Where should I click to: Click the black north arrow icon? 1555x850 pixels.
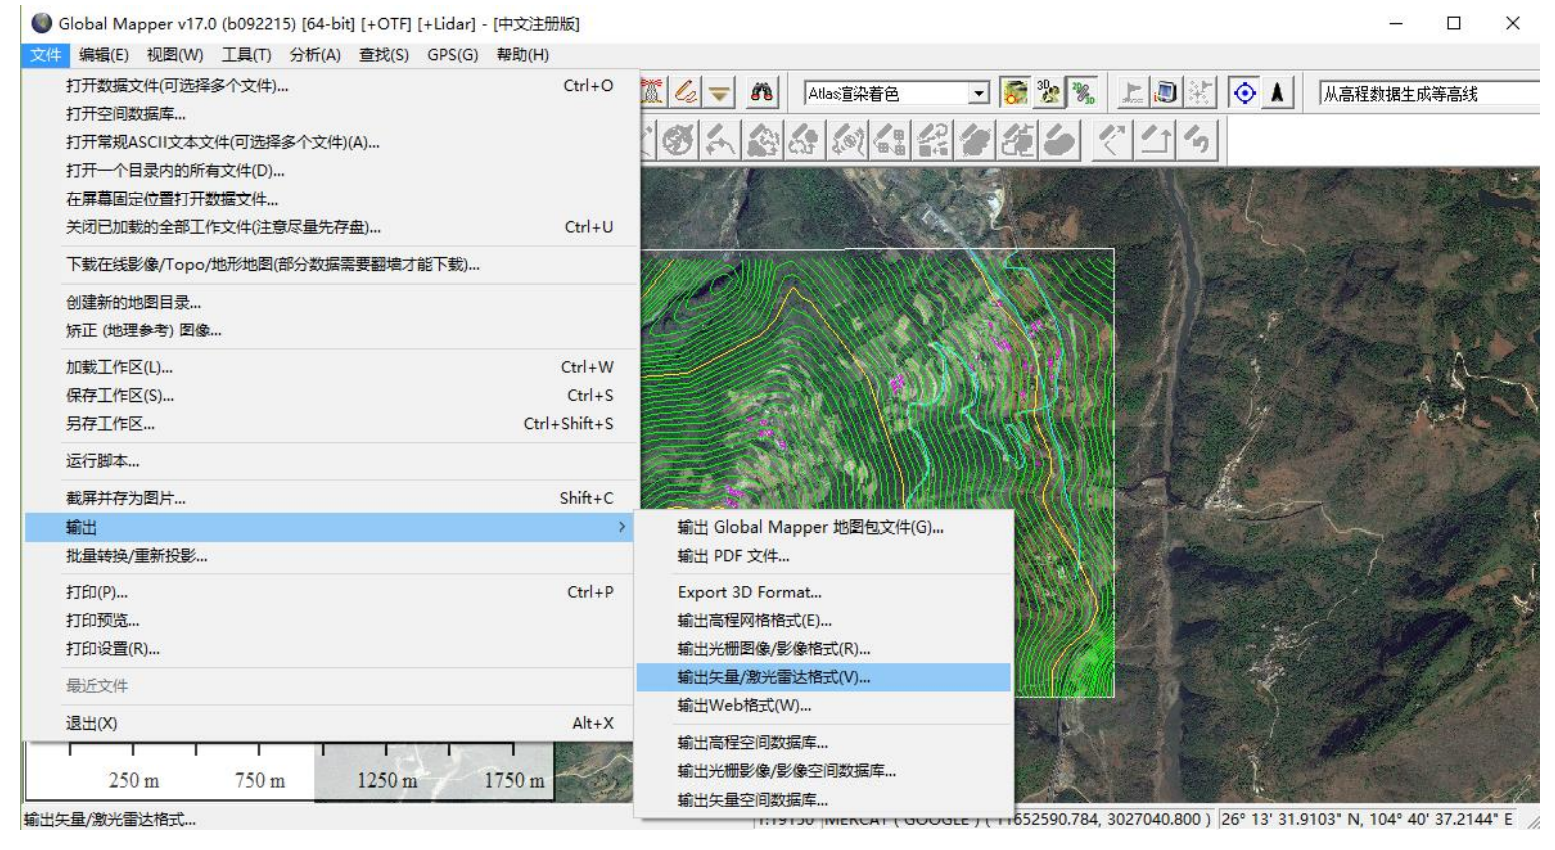(1278, 93)
